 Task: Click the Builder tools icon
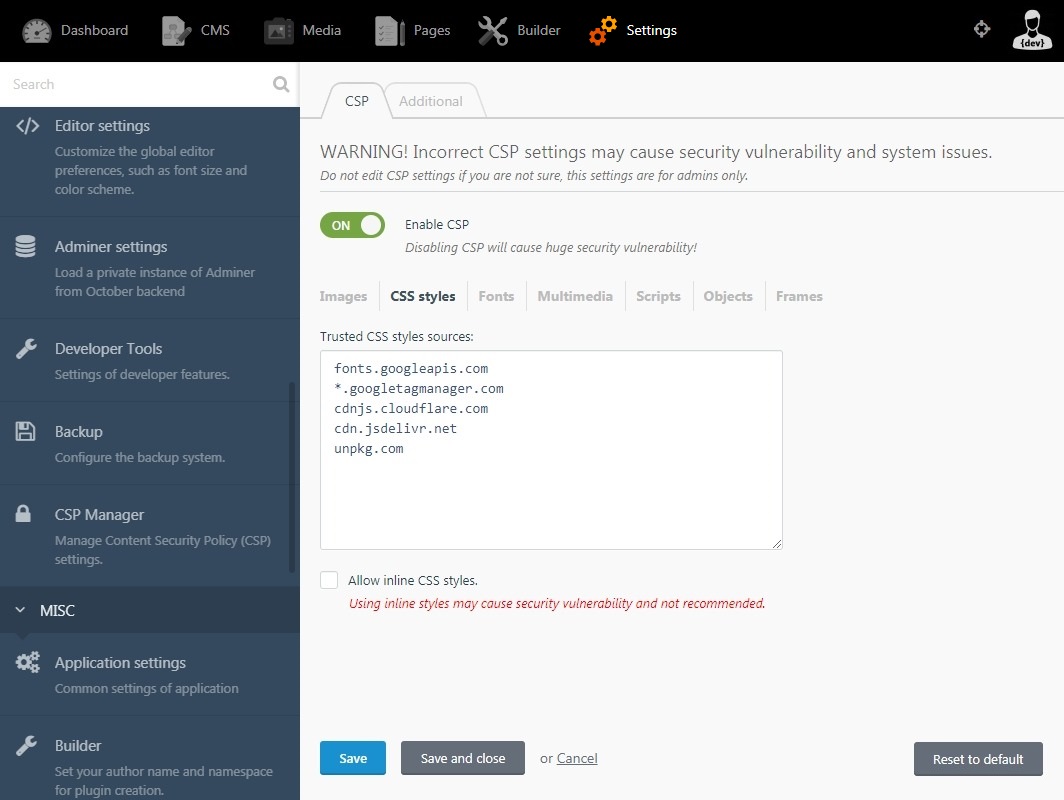493,31
